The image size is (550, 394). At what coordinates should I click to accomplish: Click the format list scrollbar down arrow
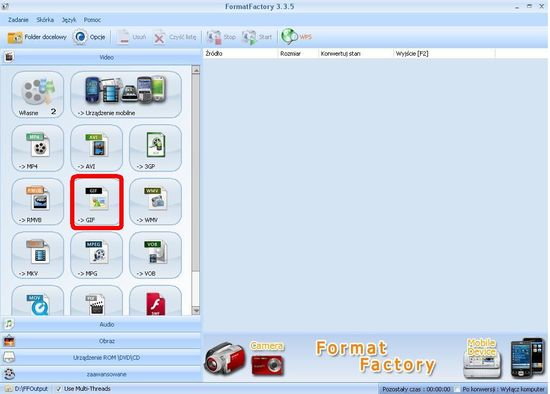[x=196, y=310]
